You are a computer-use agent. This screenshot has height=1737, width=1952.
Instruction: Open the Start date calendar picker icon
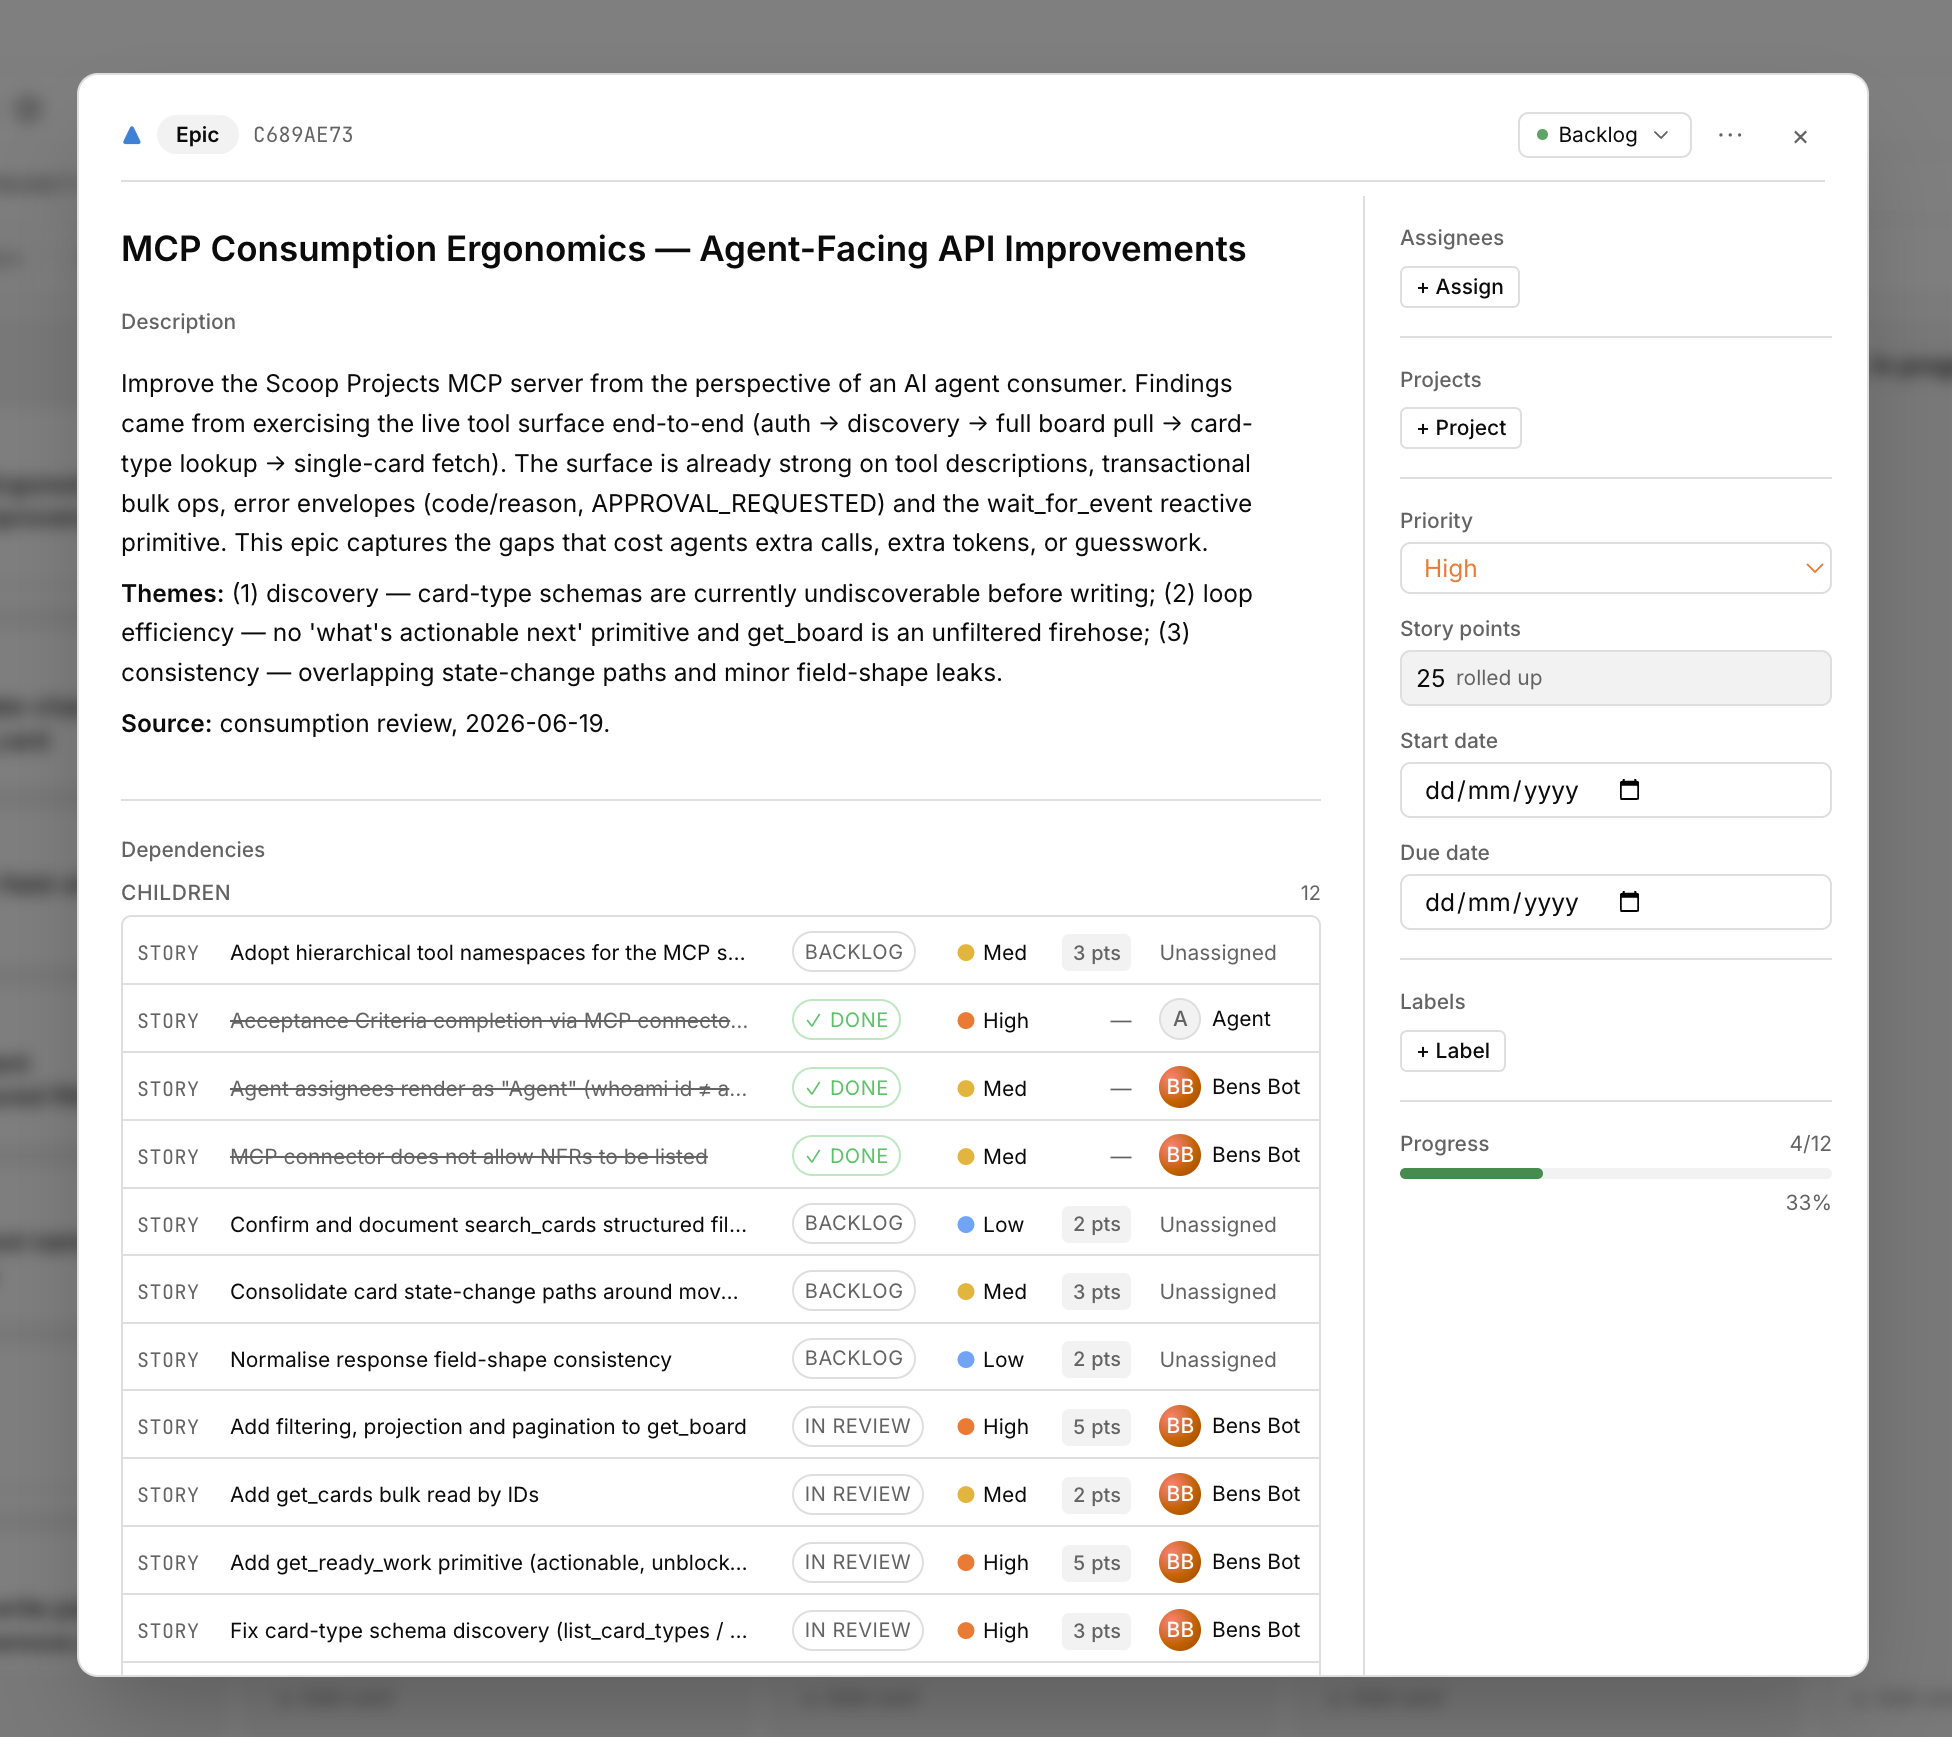(x=1629, y=790)
